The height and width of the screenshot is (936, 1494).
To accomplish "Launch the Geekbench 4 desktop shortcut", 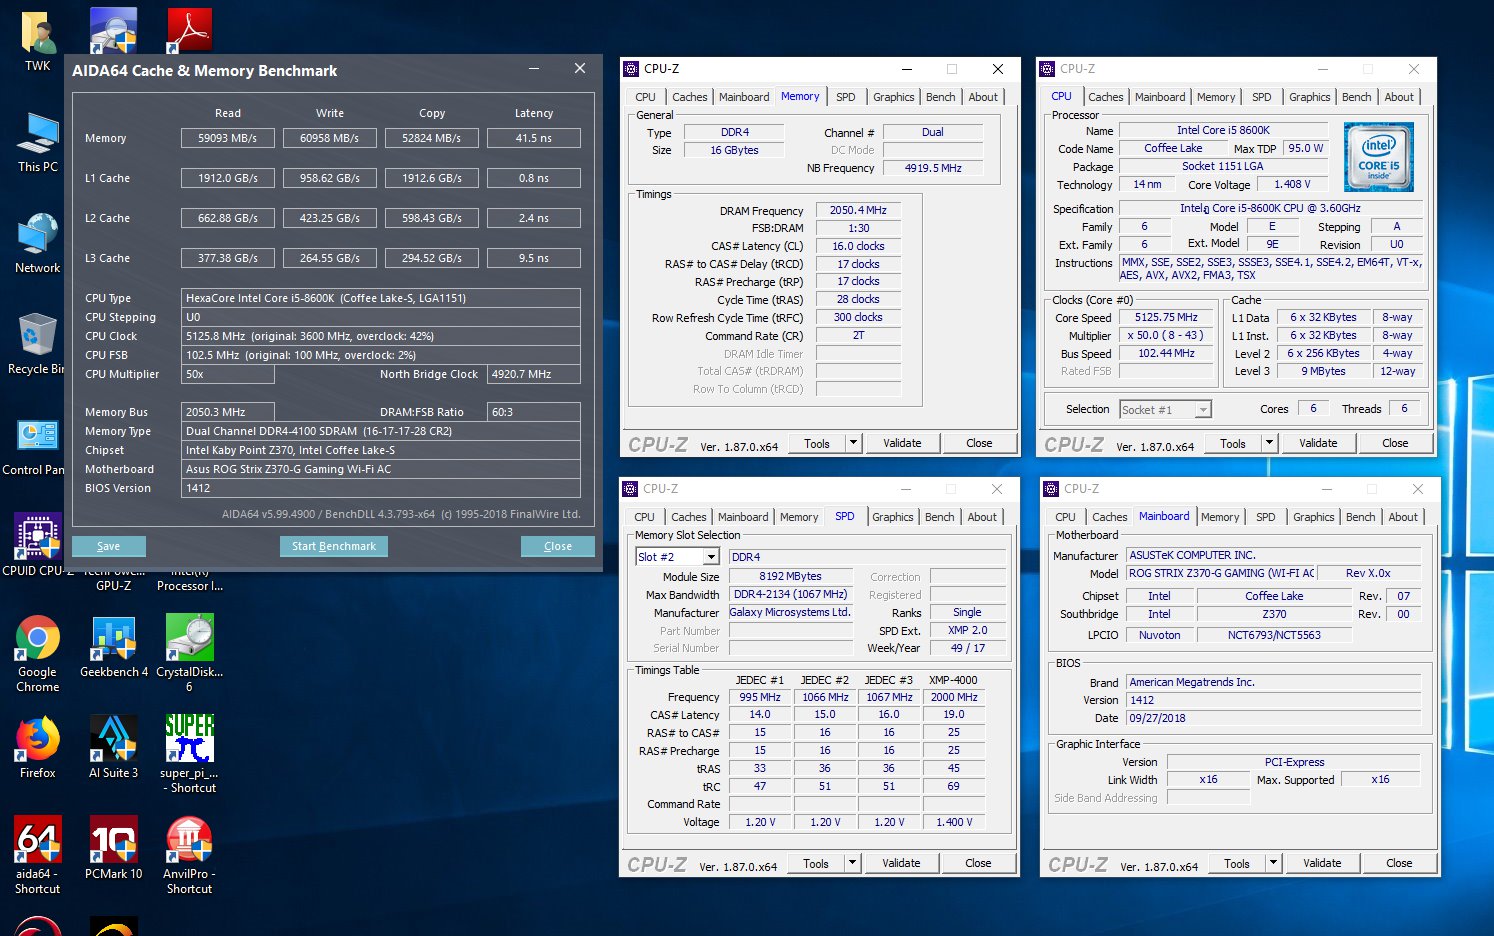I will tap(114, 646).
